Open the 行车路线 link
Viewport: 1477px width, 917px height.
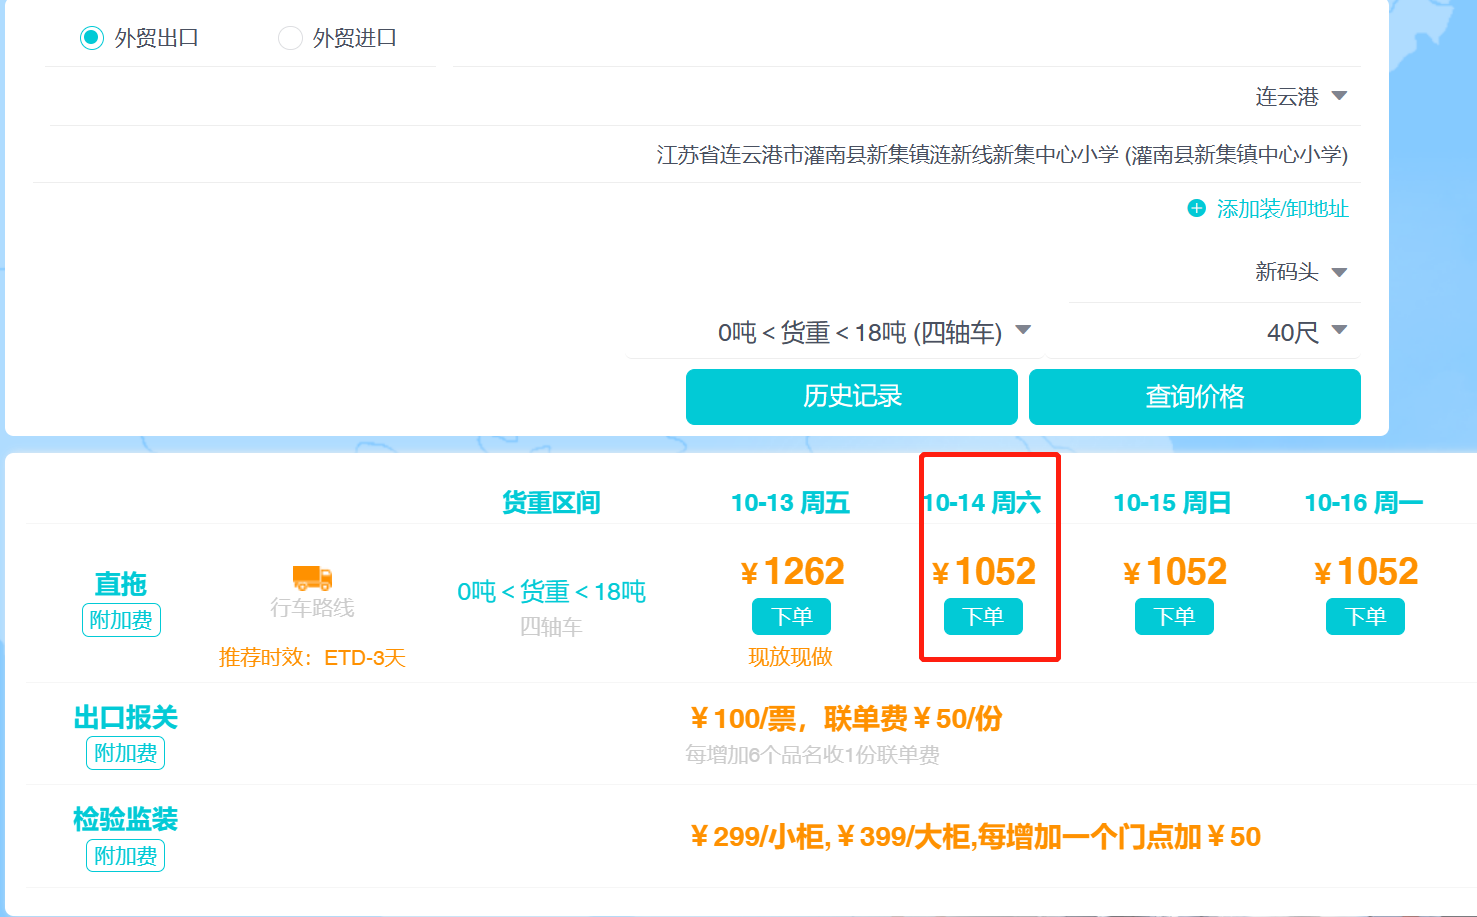pos(312,608)
